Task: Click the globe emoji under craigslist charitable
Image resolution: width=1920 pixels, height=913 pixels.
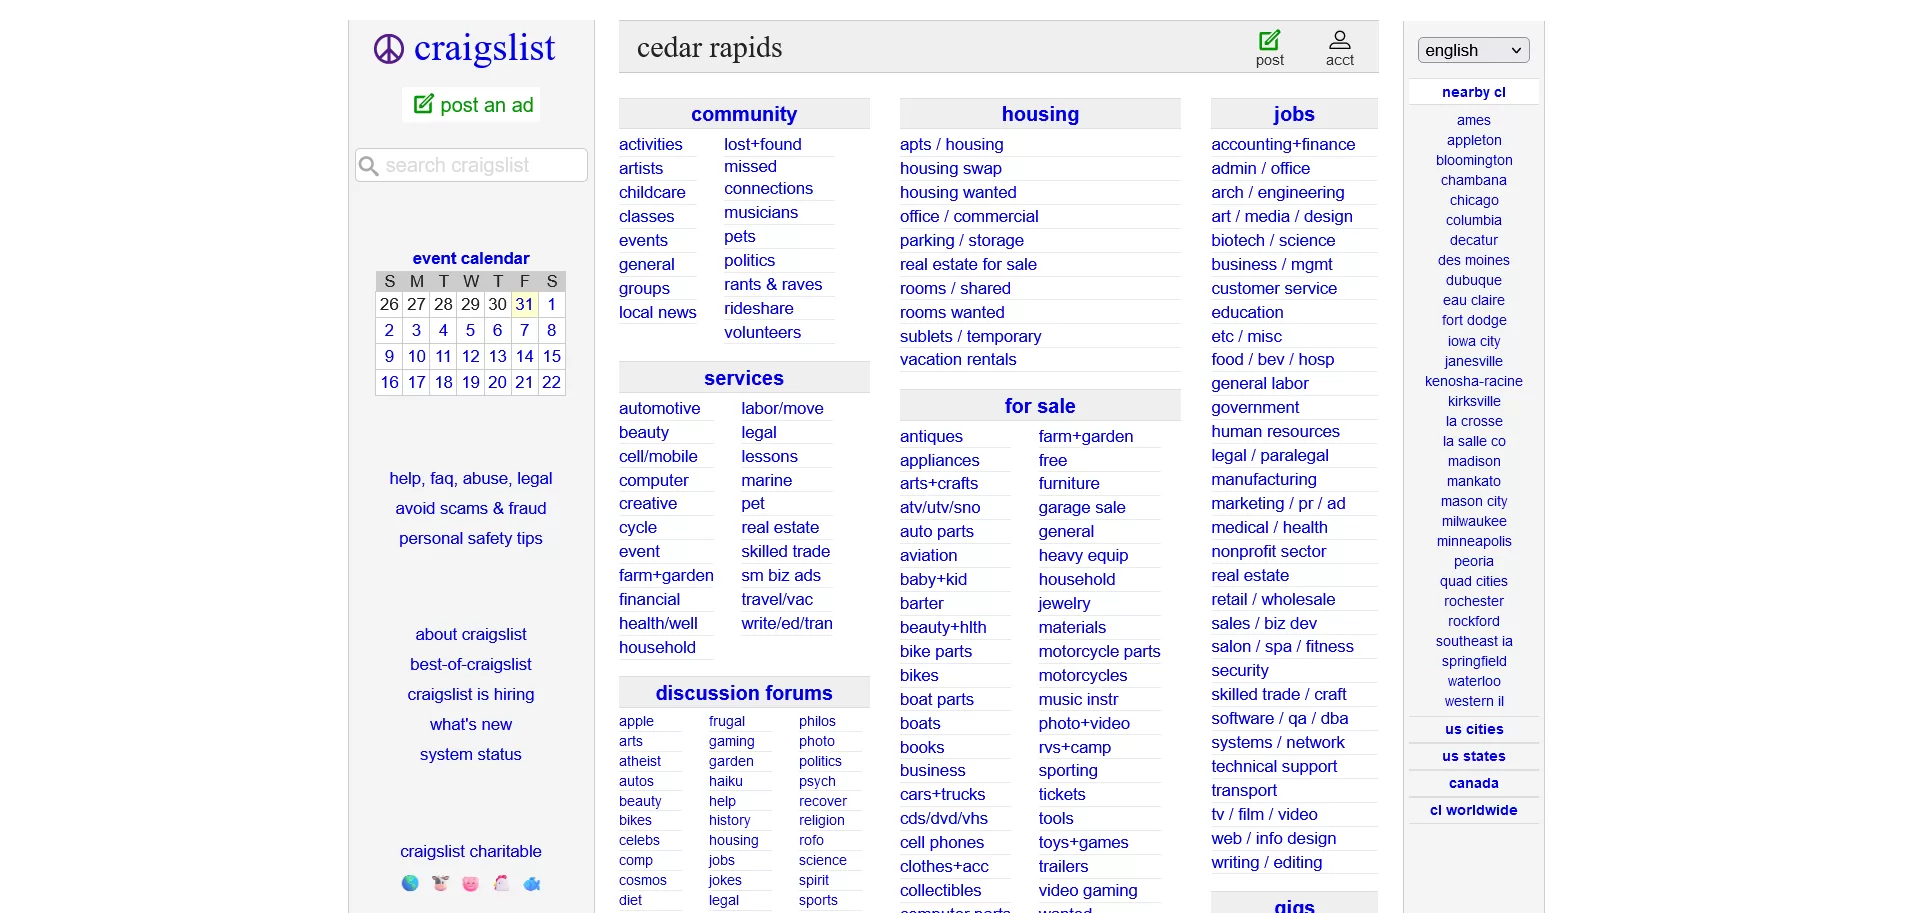Action: click(x=410, y=883)
